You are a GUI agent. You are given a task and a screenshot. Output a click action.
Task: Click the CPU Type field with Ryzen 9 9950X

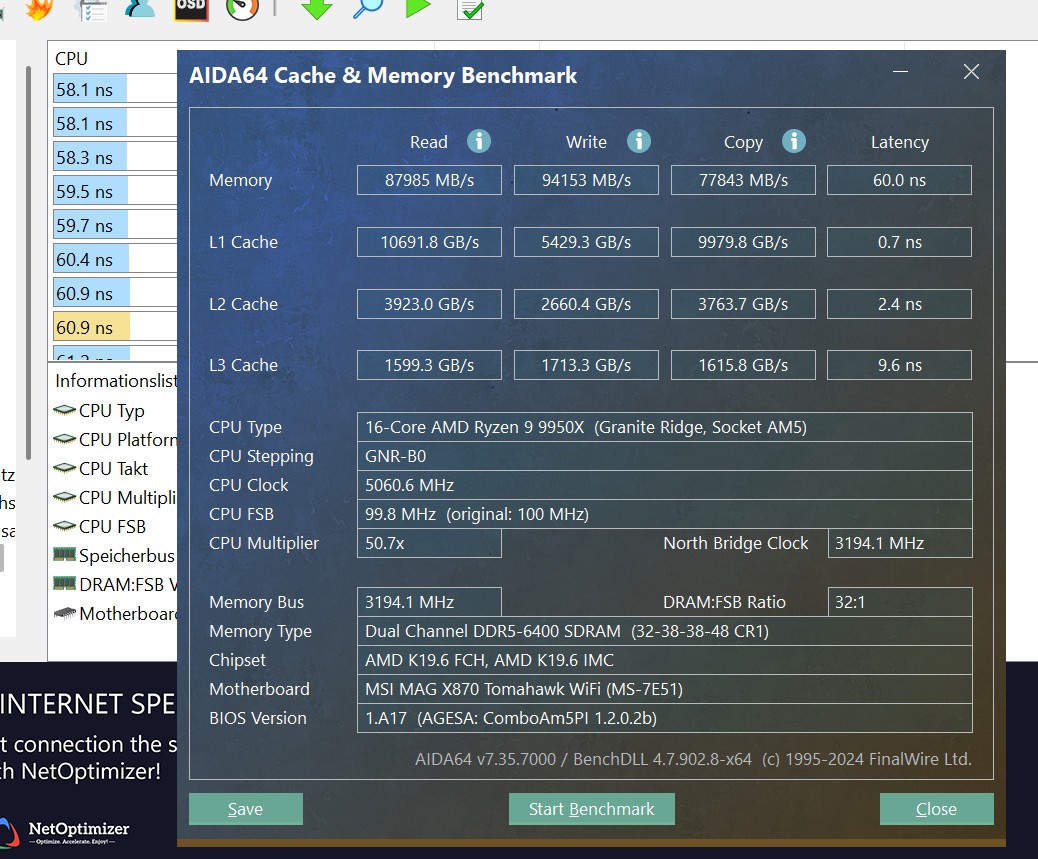click(x=665, y=428)
